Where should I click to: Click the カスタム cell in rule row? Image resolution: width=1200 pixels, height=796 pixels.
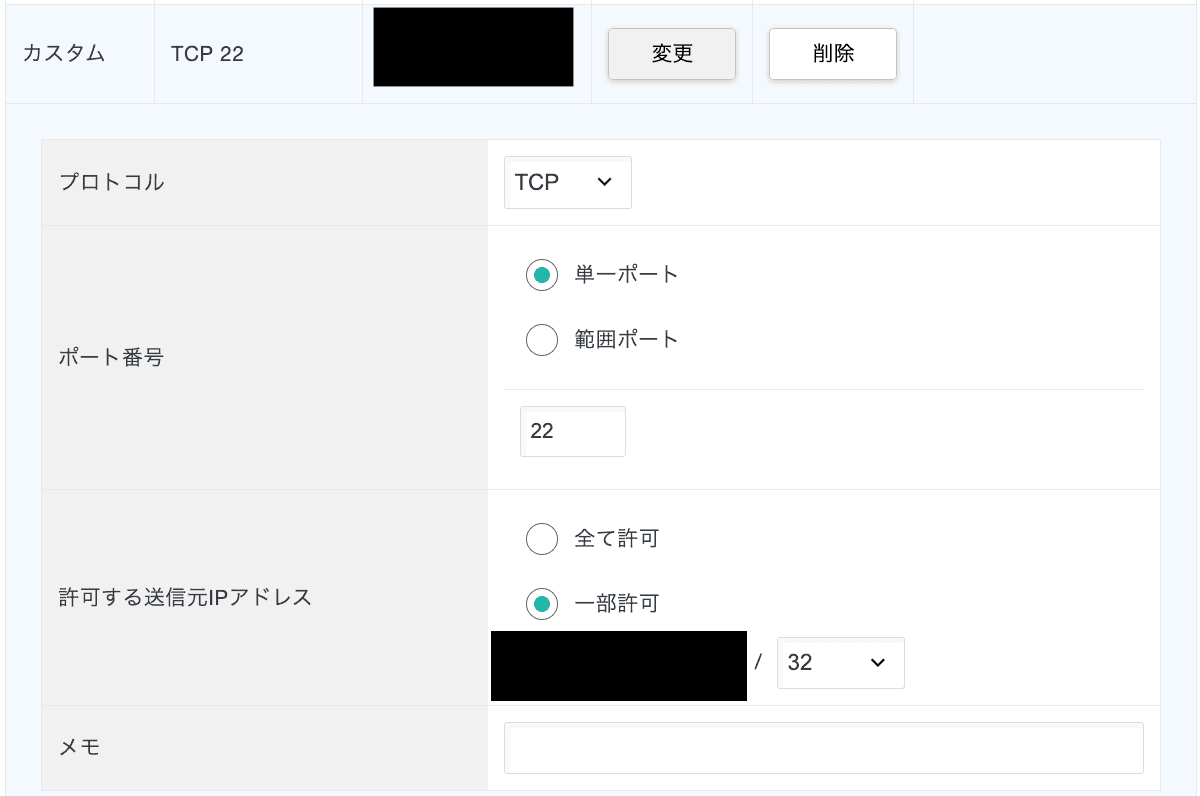(x=64, y=54)
